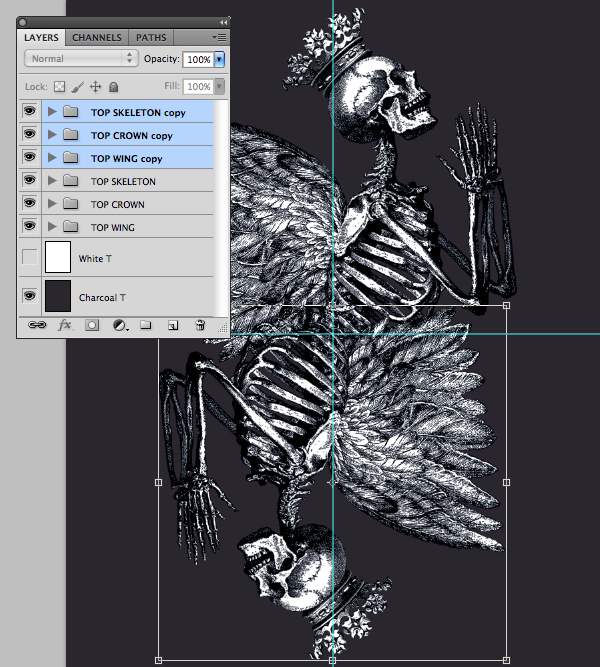Open the Fill slider dropdown arrow
The height and width of the screenshot is (667, 600).
click(219, 86)
